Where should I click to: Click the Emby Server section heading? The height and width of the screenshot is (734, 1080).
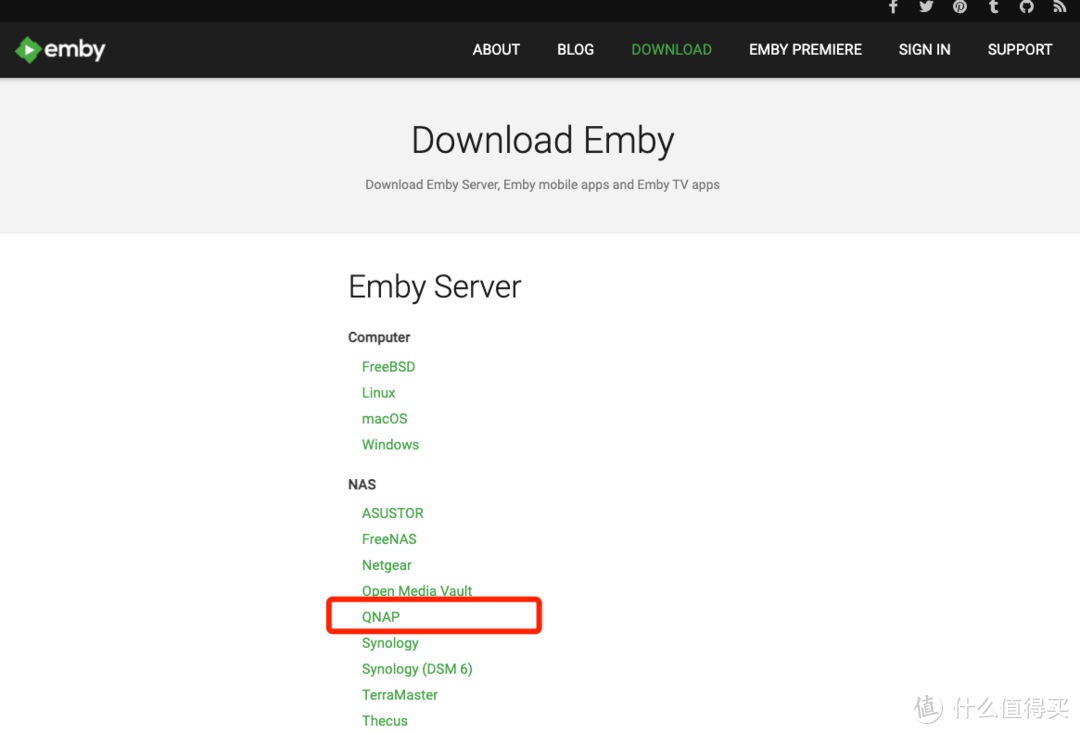click(435, 287)
